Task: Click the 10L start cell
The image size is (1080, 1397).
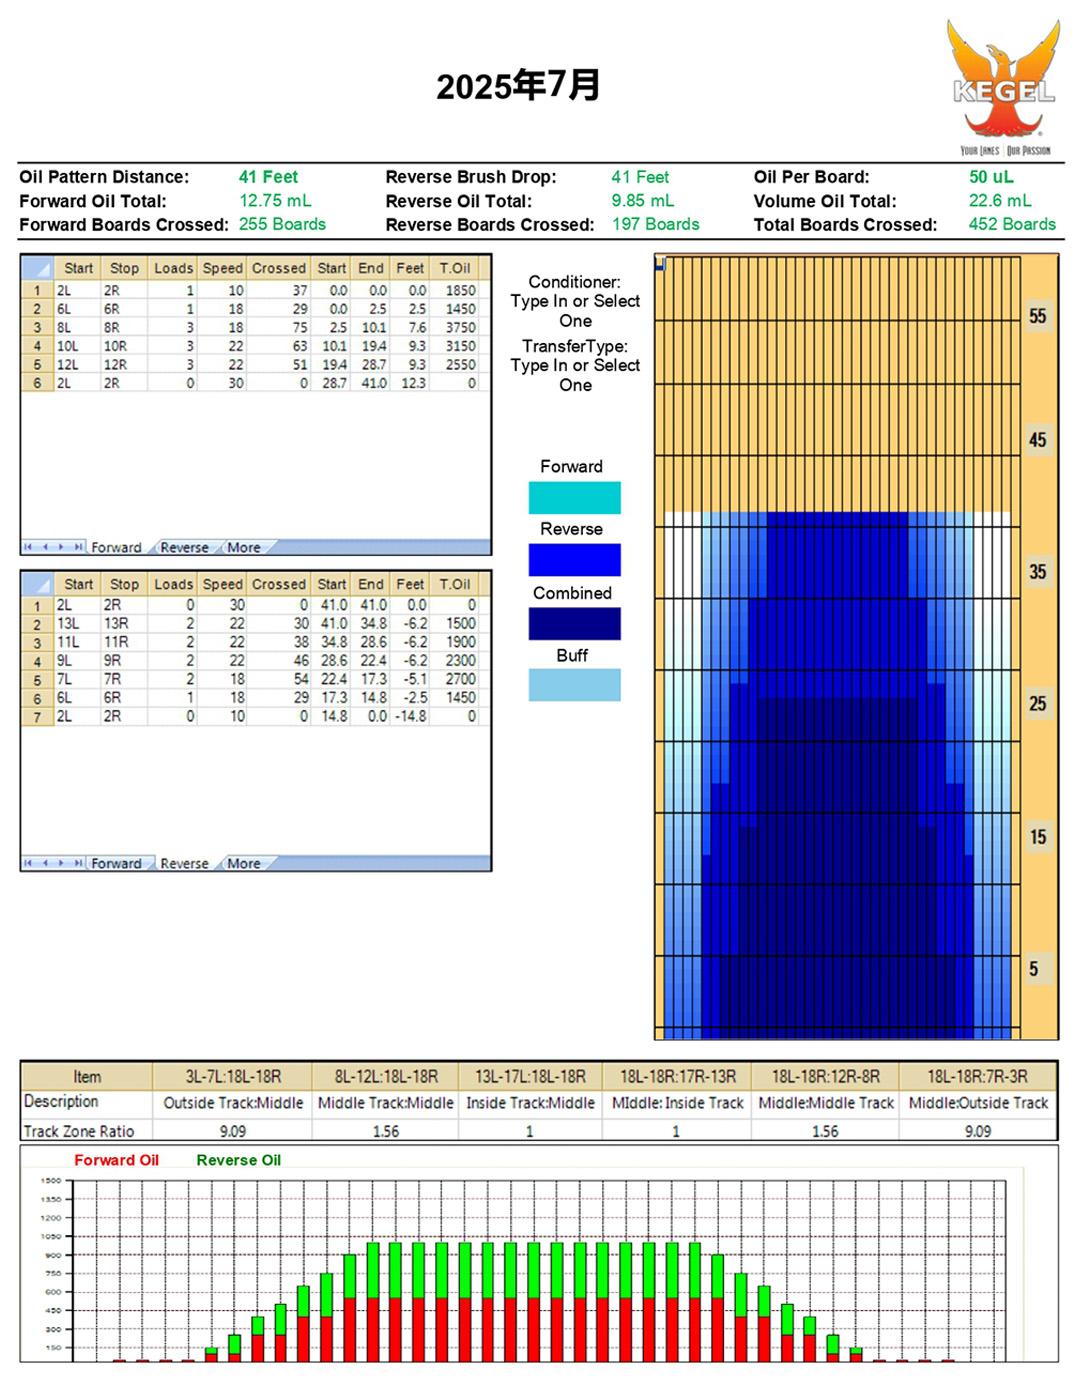Action: tap(77, 346)
